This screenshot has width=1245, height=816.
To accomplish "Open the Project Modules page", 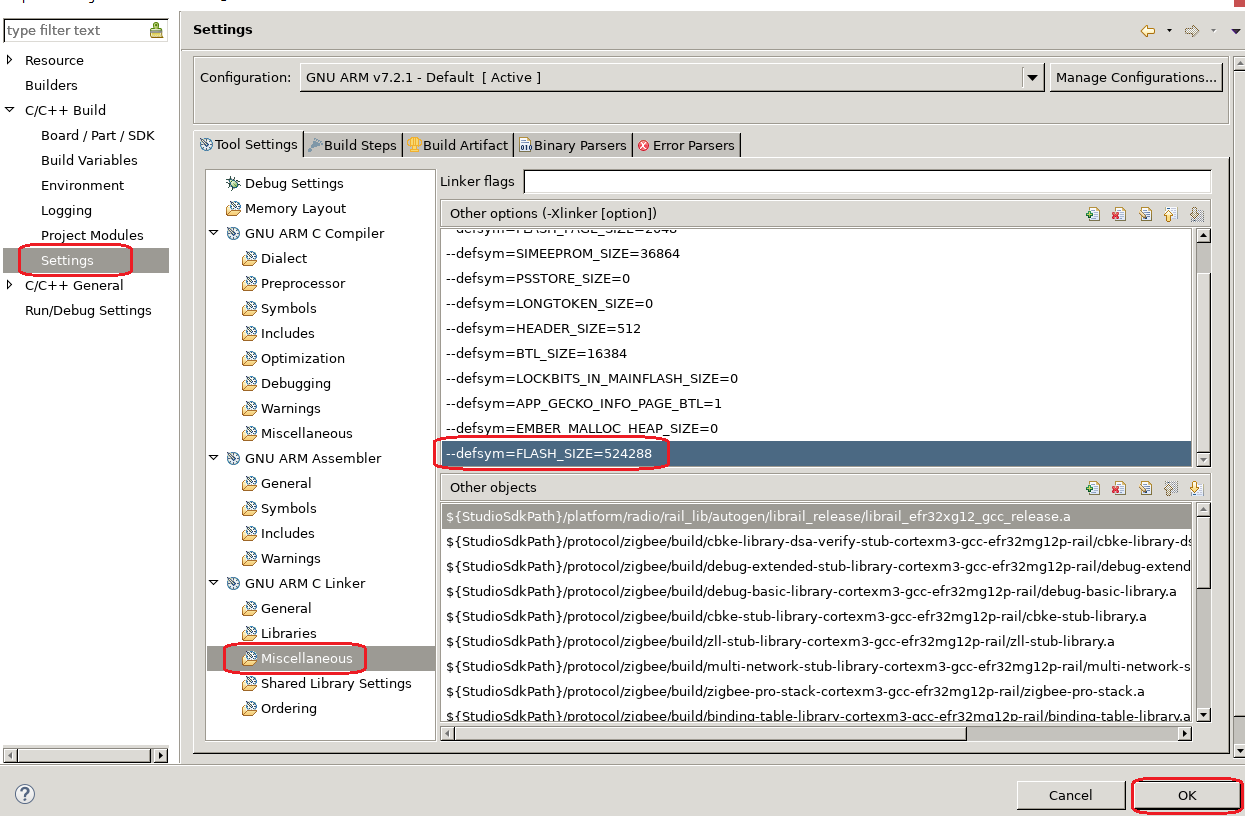I will [x=92, y=235].
